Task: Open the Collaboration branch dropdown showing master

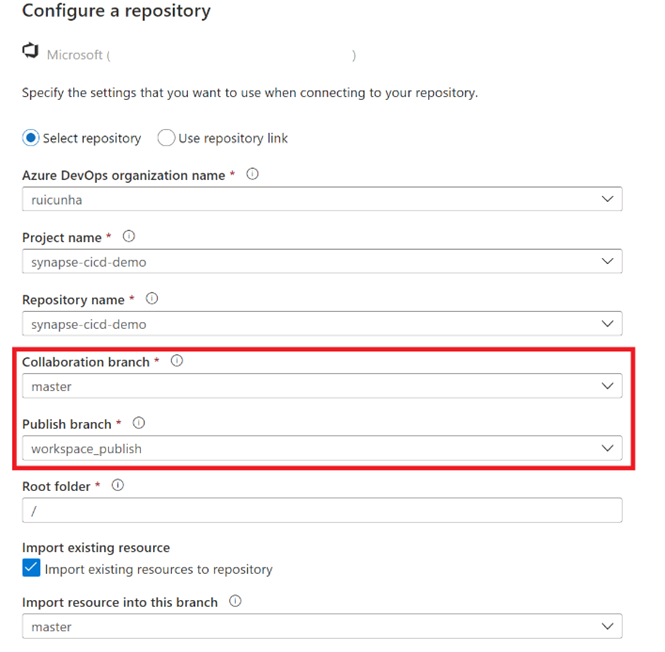Action: (x=322, y=386)
